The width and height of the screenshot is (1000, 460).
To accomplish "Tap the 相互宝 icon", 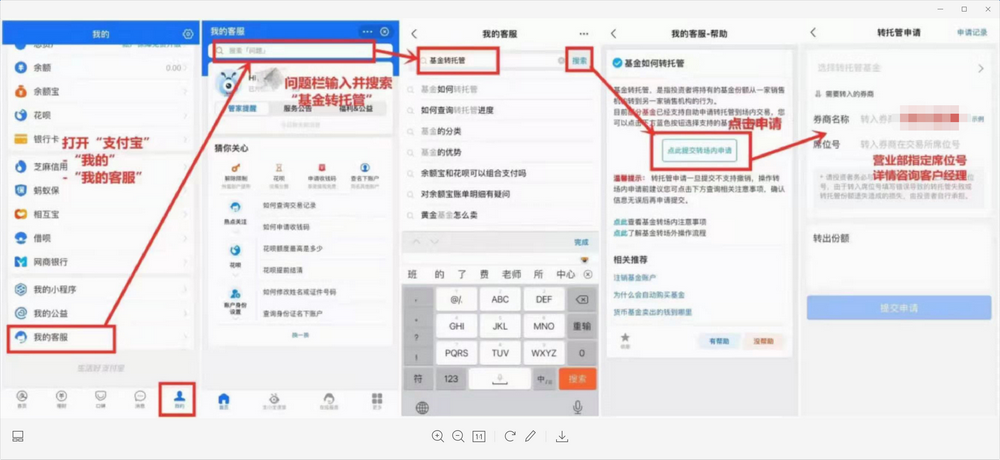I will pyautogui.click(x=21, y=214).
